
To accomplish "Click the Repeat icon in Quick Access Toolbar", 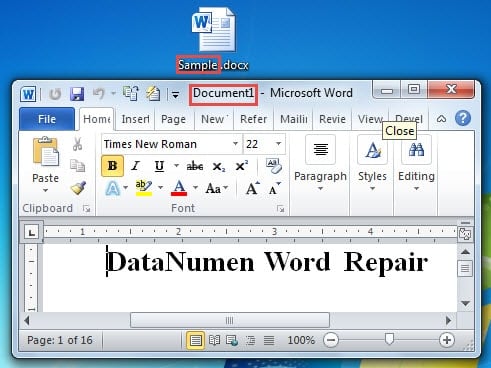I will [55, 94].
